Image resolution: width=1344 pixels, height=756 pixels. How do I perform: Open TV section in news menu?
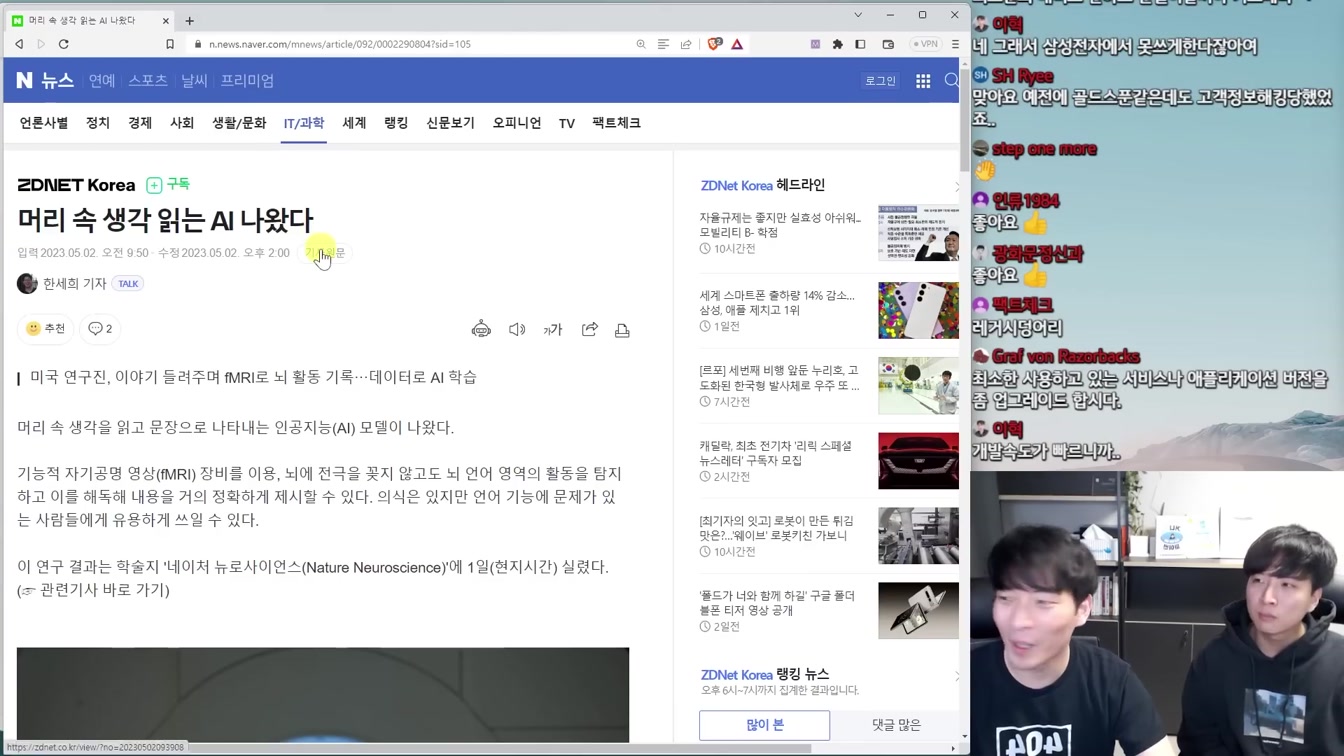tap(567, 124)
